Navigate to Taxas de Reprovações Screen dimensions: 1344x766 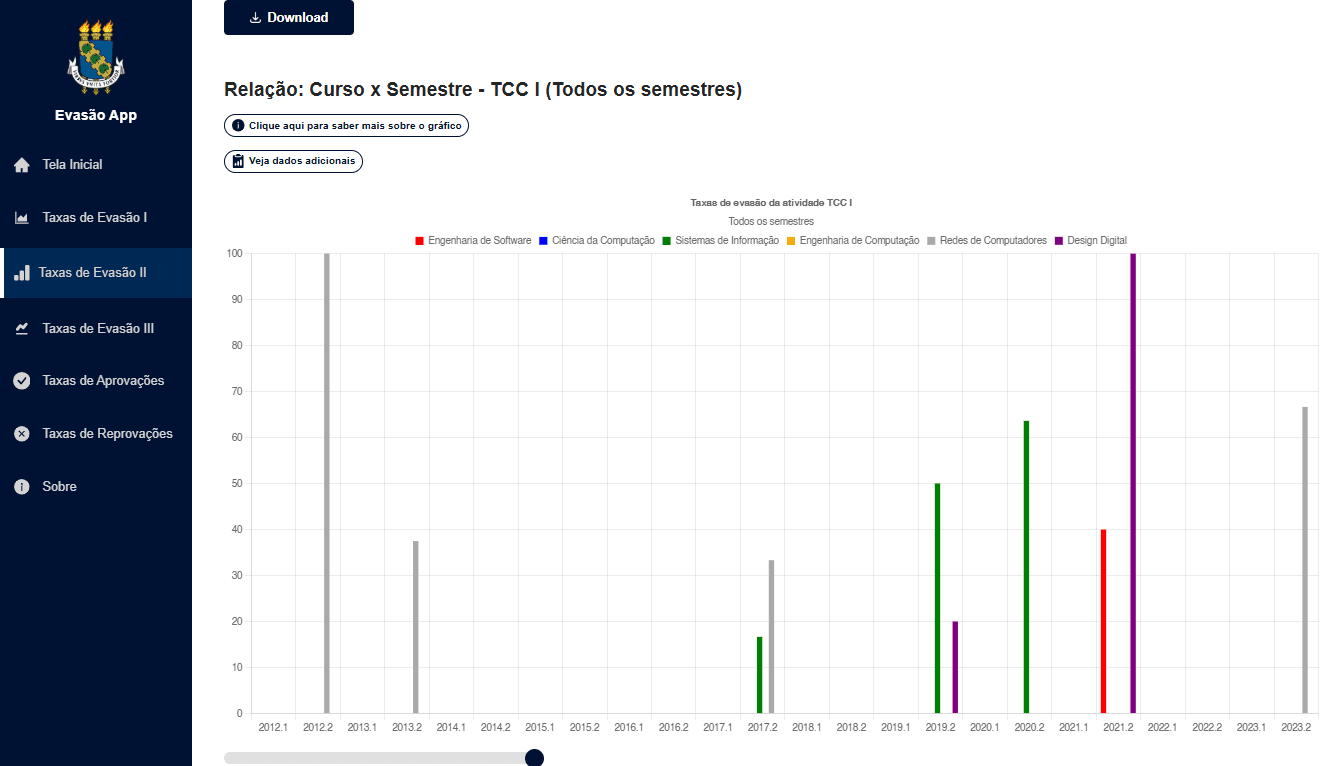(x=96, y=434)
